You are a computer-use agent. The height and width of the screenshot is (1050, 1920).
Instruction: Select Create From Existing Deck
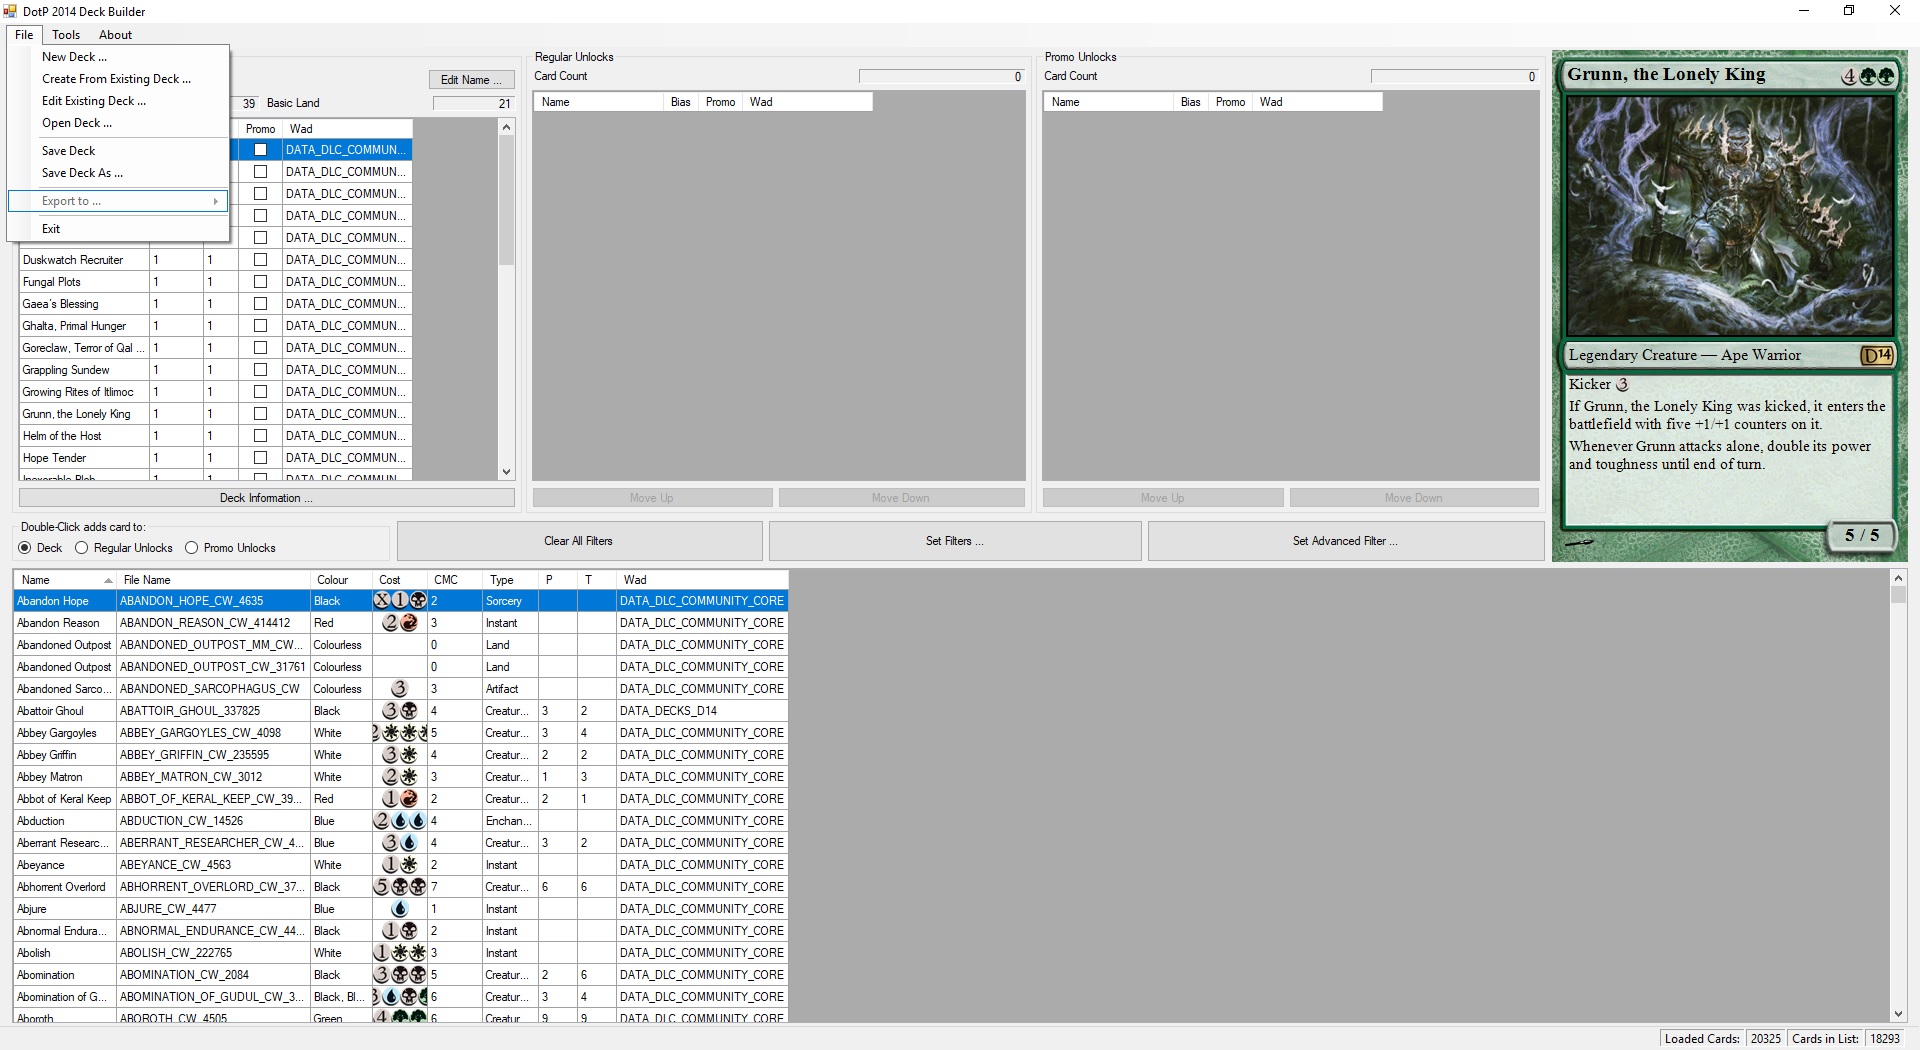pos(116,79)
